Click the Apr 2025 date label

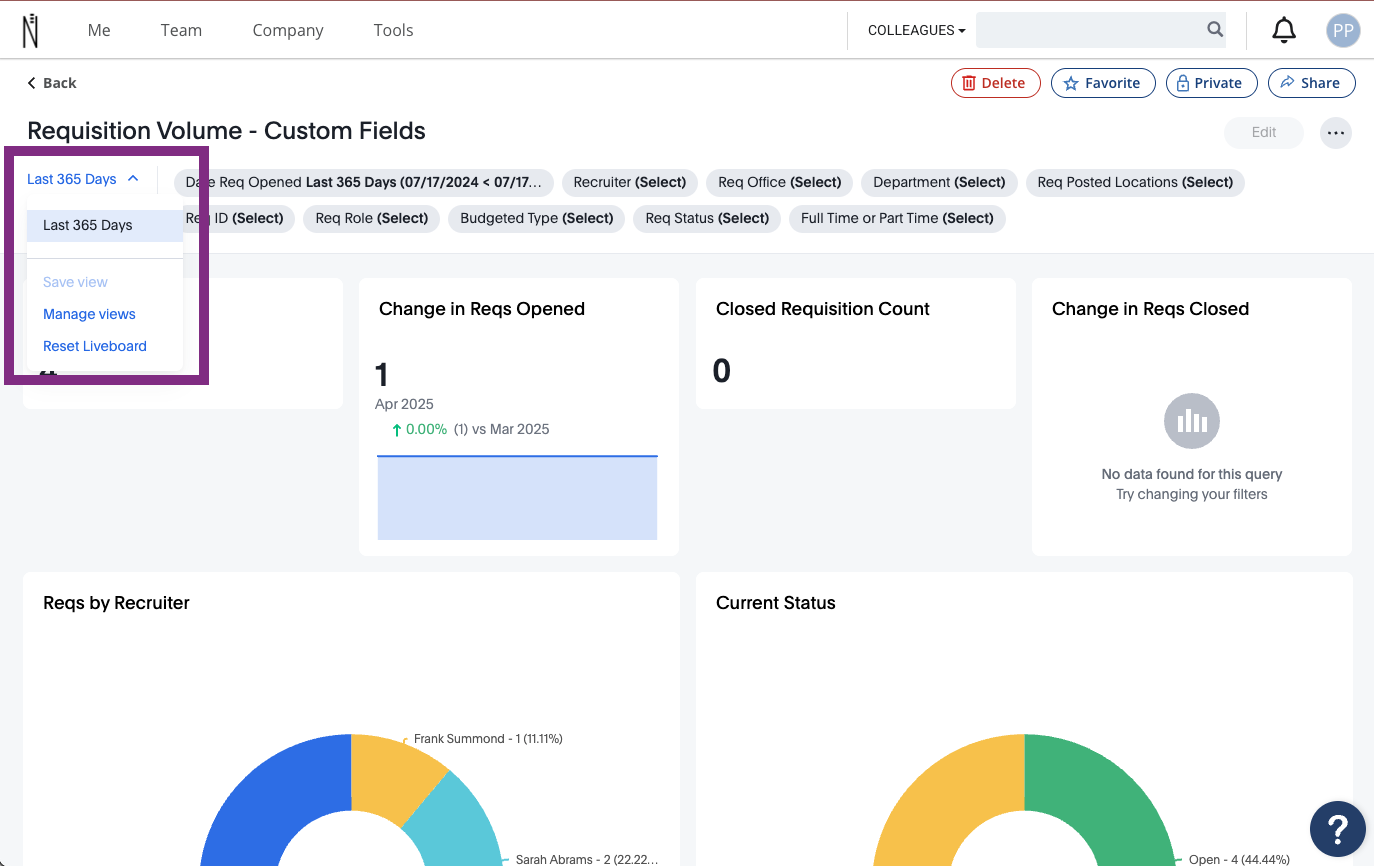(404, 404)
